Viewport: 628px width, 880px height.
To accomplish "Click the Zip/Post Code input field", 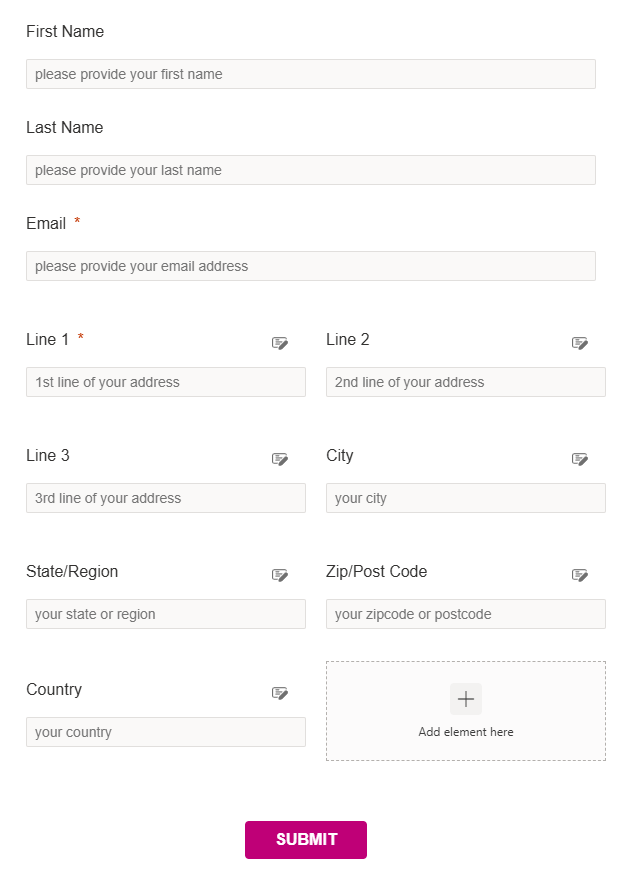I will tap(466, 614).
